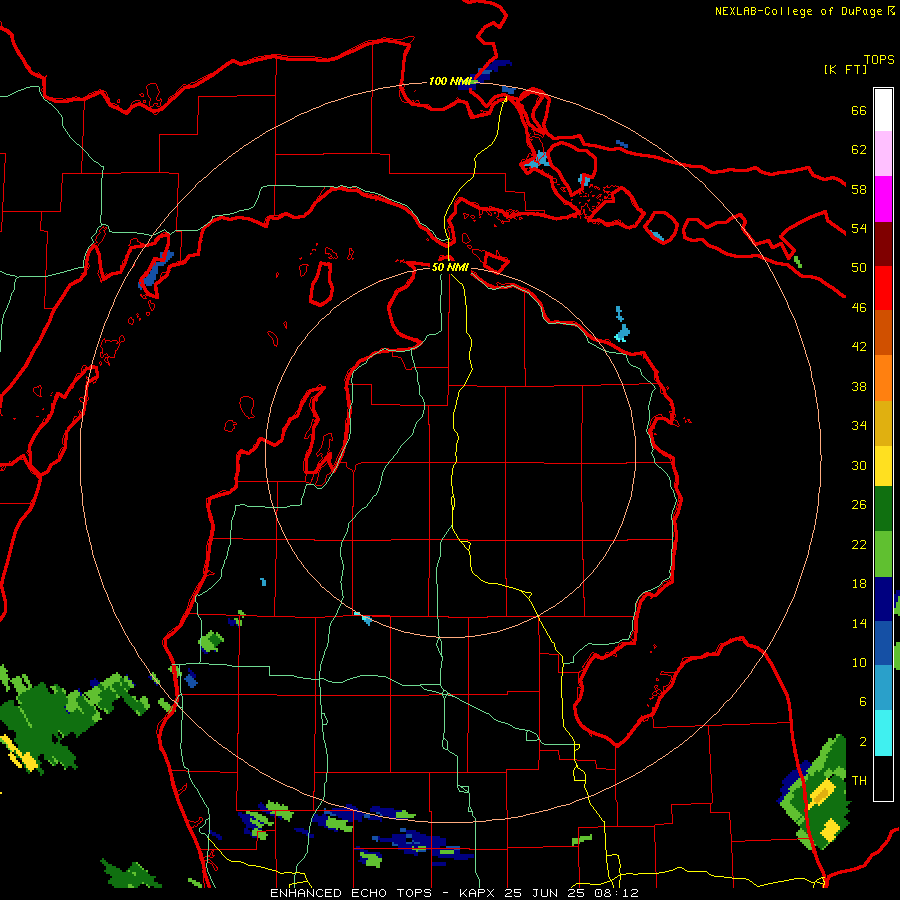Click the bright red legend color block

coord(883,288)
